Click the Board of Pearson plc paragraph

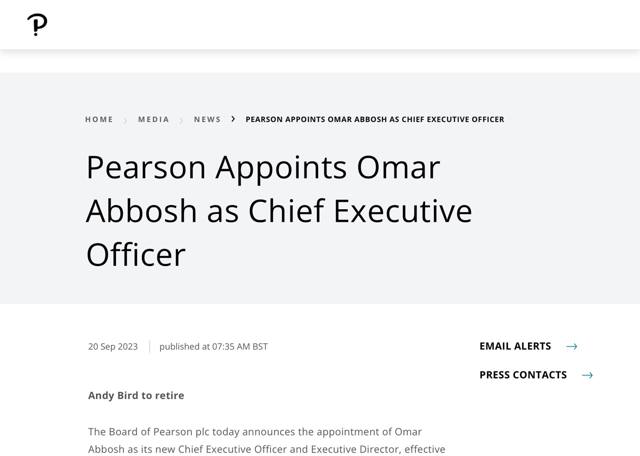[x=266, y=441]
